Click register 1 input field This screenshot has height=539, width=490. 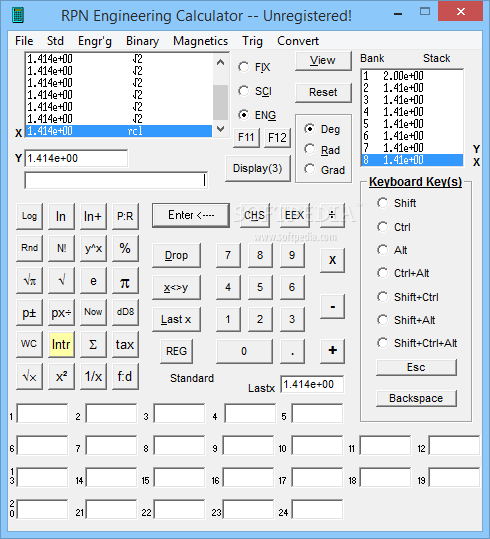click(42, 413)
